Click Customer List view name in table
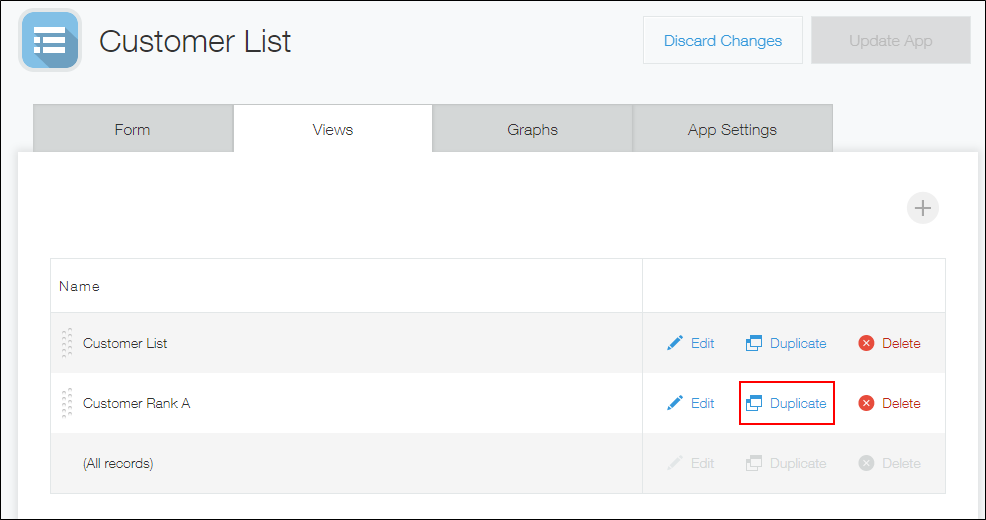The width and height of the screenshot is (986, 520). click(x=125, y=343)
